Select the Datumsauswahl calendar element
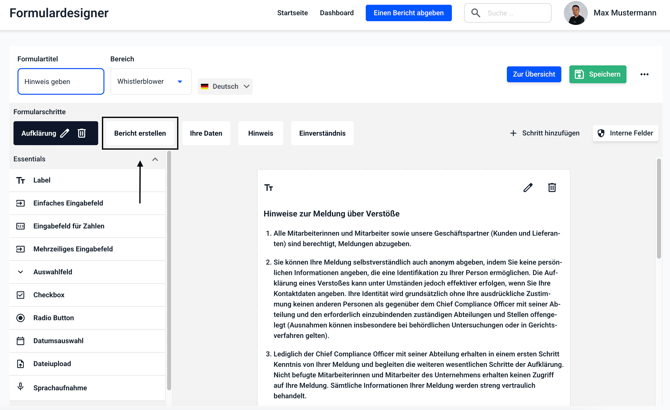Image resolution: width=670 pixels, height=410 pixels. point(58,341)
